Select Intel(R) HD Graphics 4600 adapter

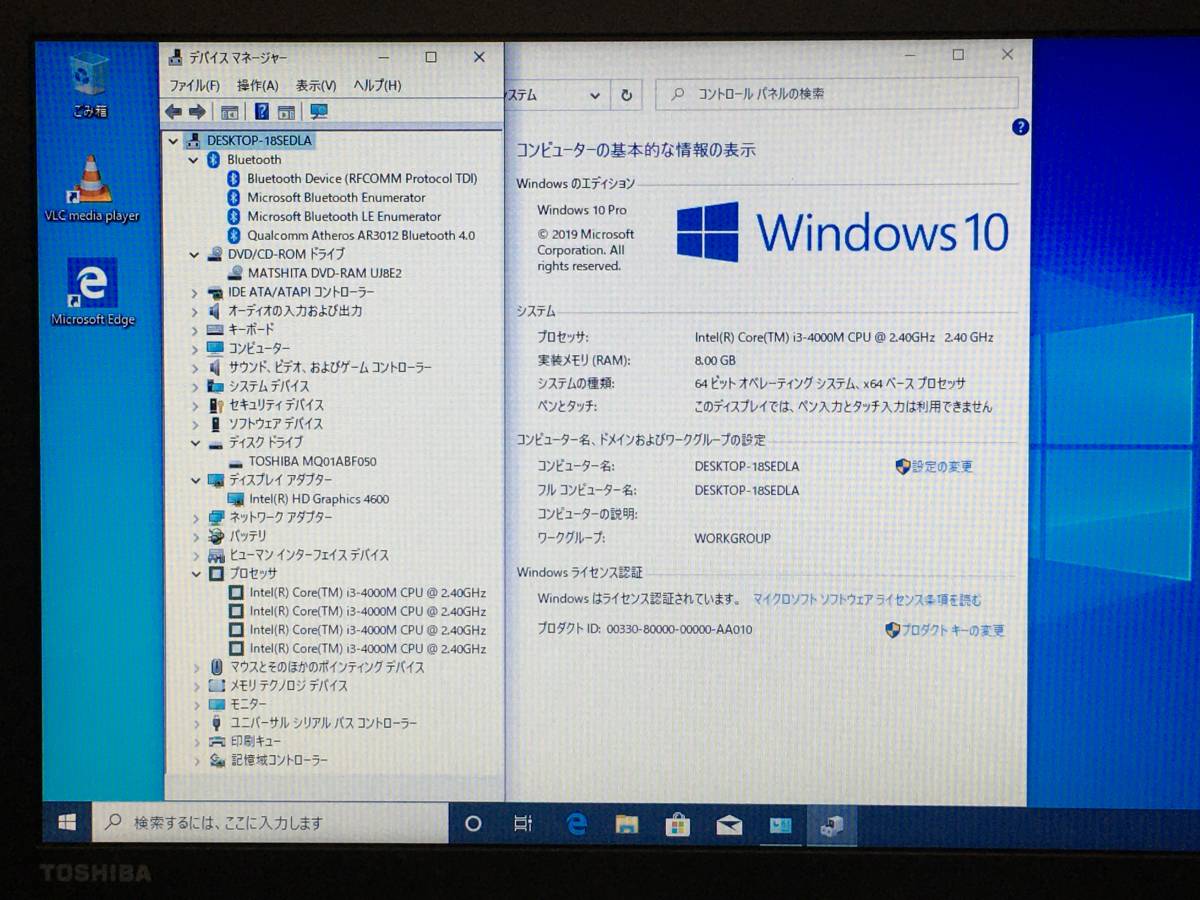coord(319,499)
